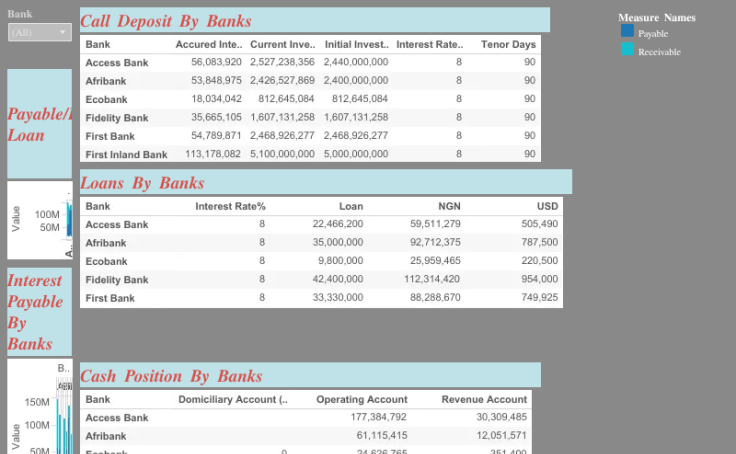Screen dimensions: 736x454
Task: Click the Measure Names legend title
Action: point(657,18)
